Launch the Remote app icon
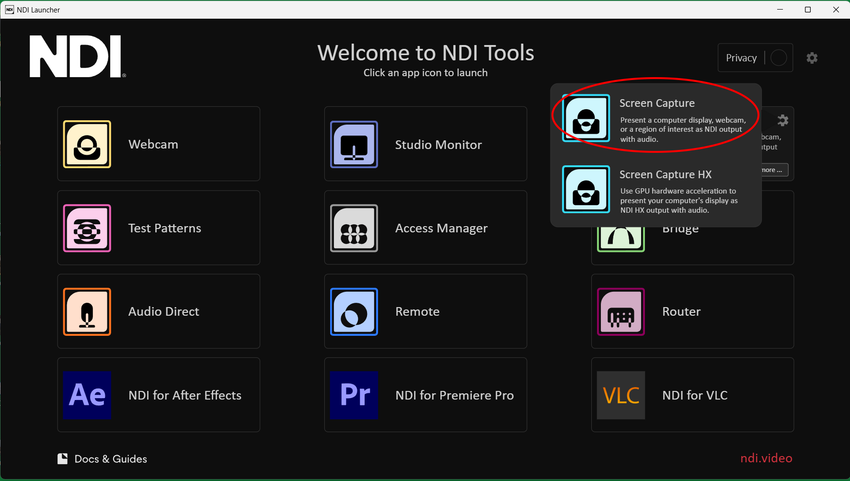This screenshot has height=481, width=850. (x=354, y=312)
